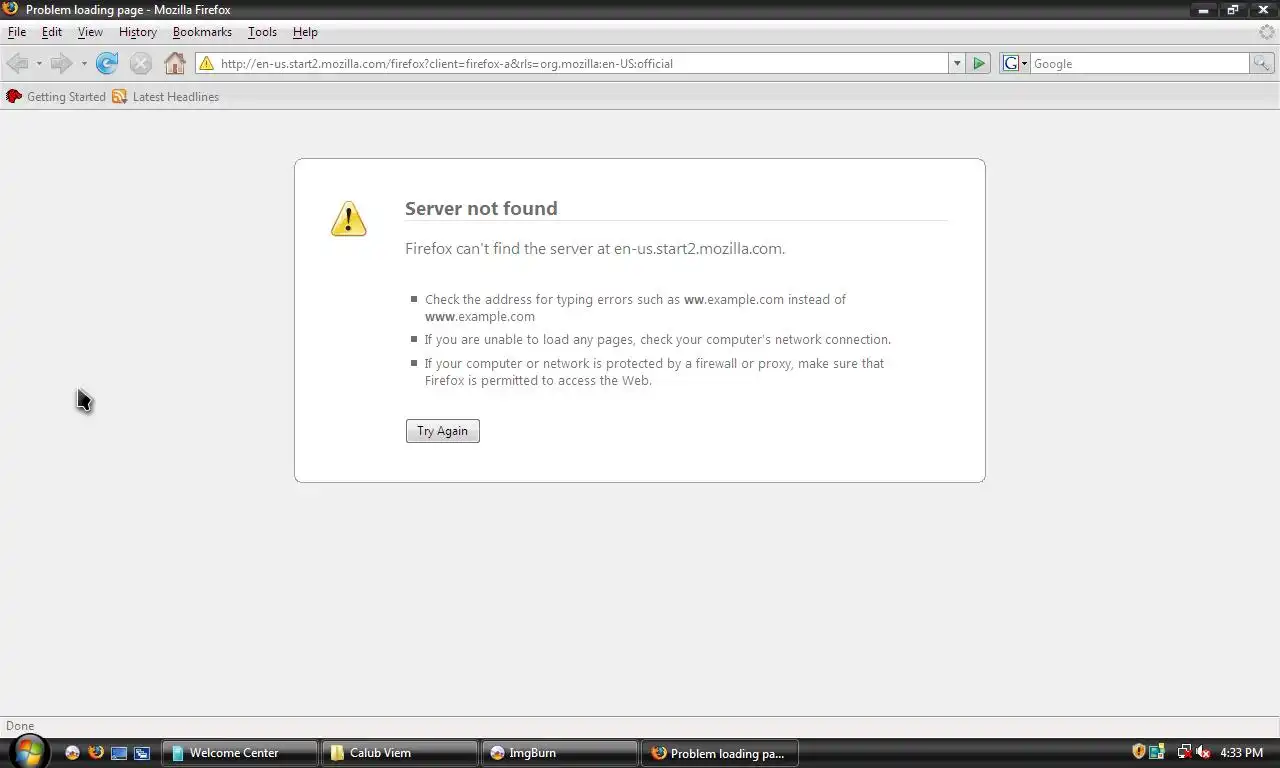This screenshot has height=768, width=1280.
Task: Click in the Google search box
Action: coord(1140,63)
